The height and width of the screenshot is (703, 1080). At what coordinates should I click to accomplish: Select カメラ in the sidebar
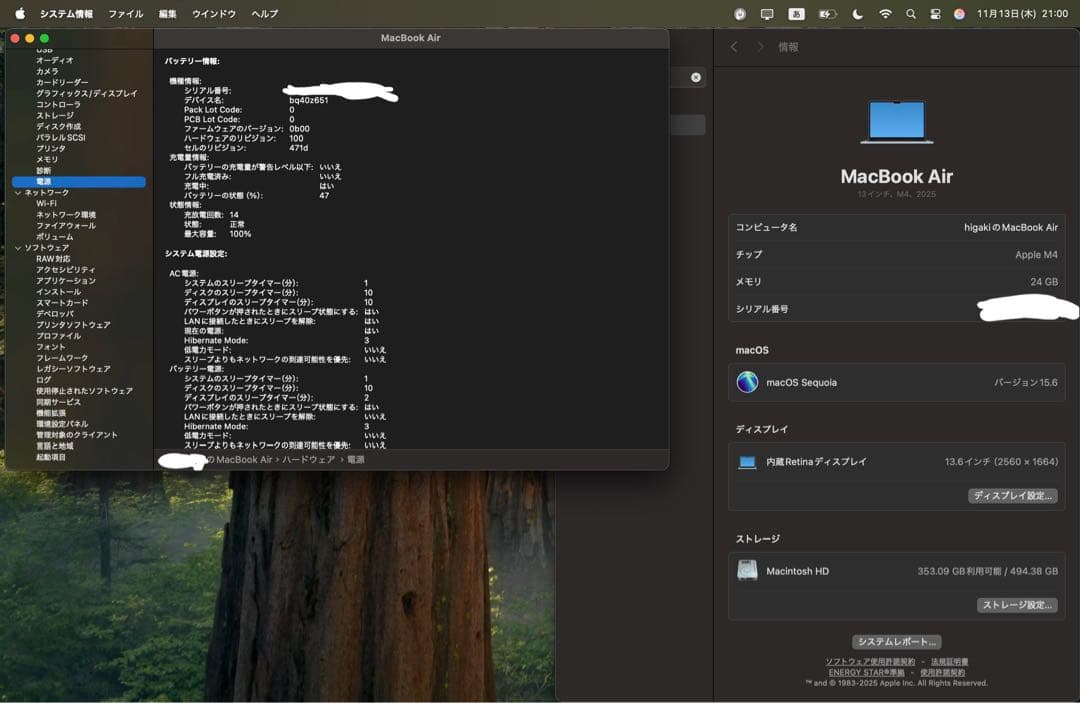pos(47,72)
